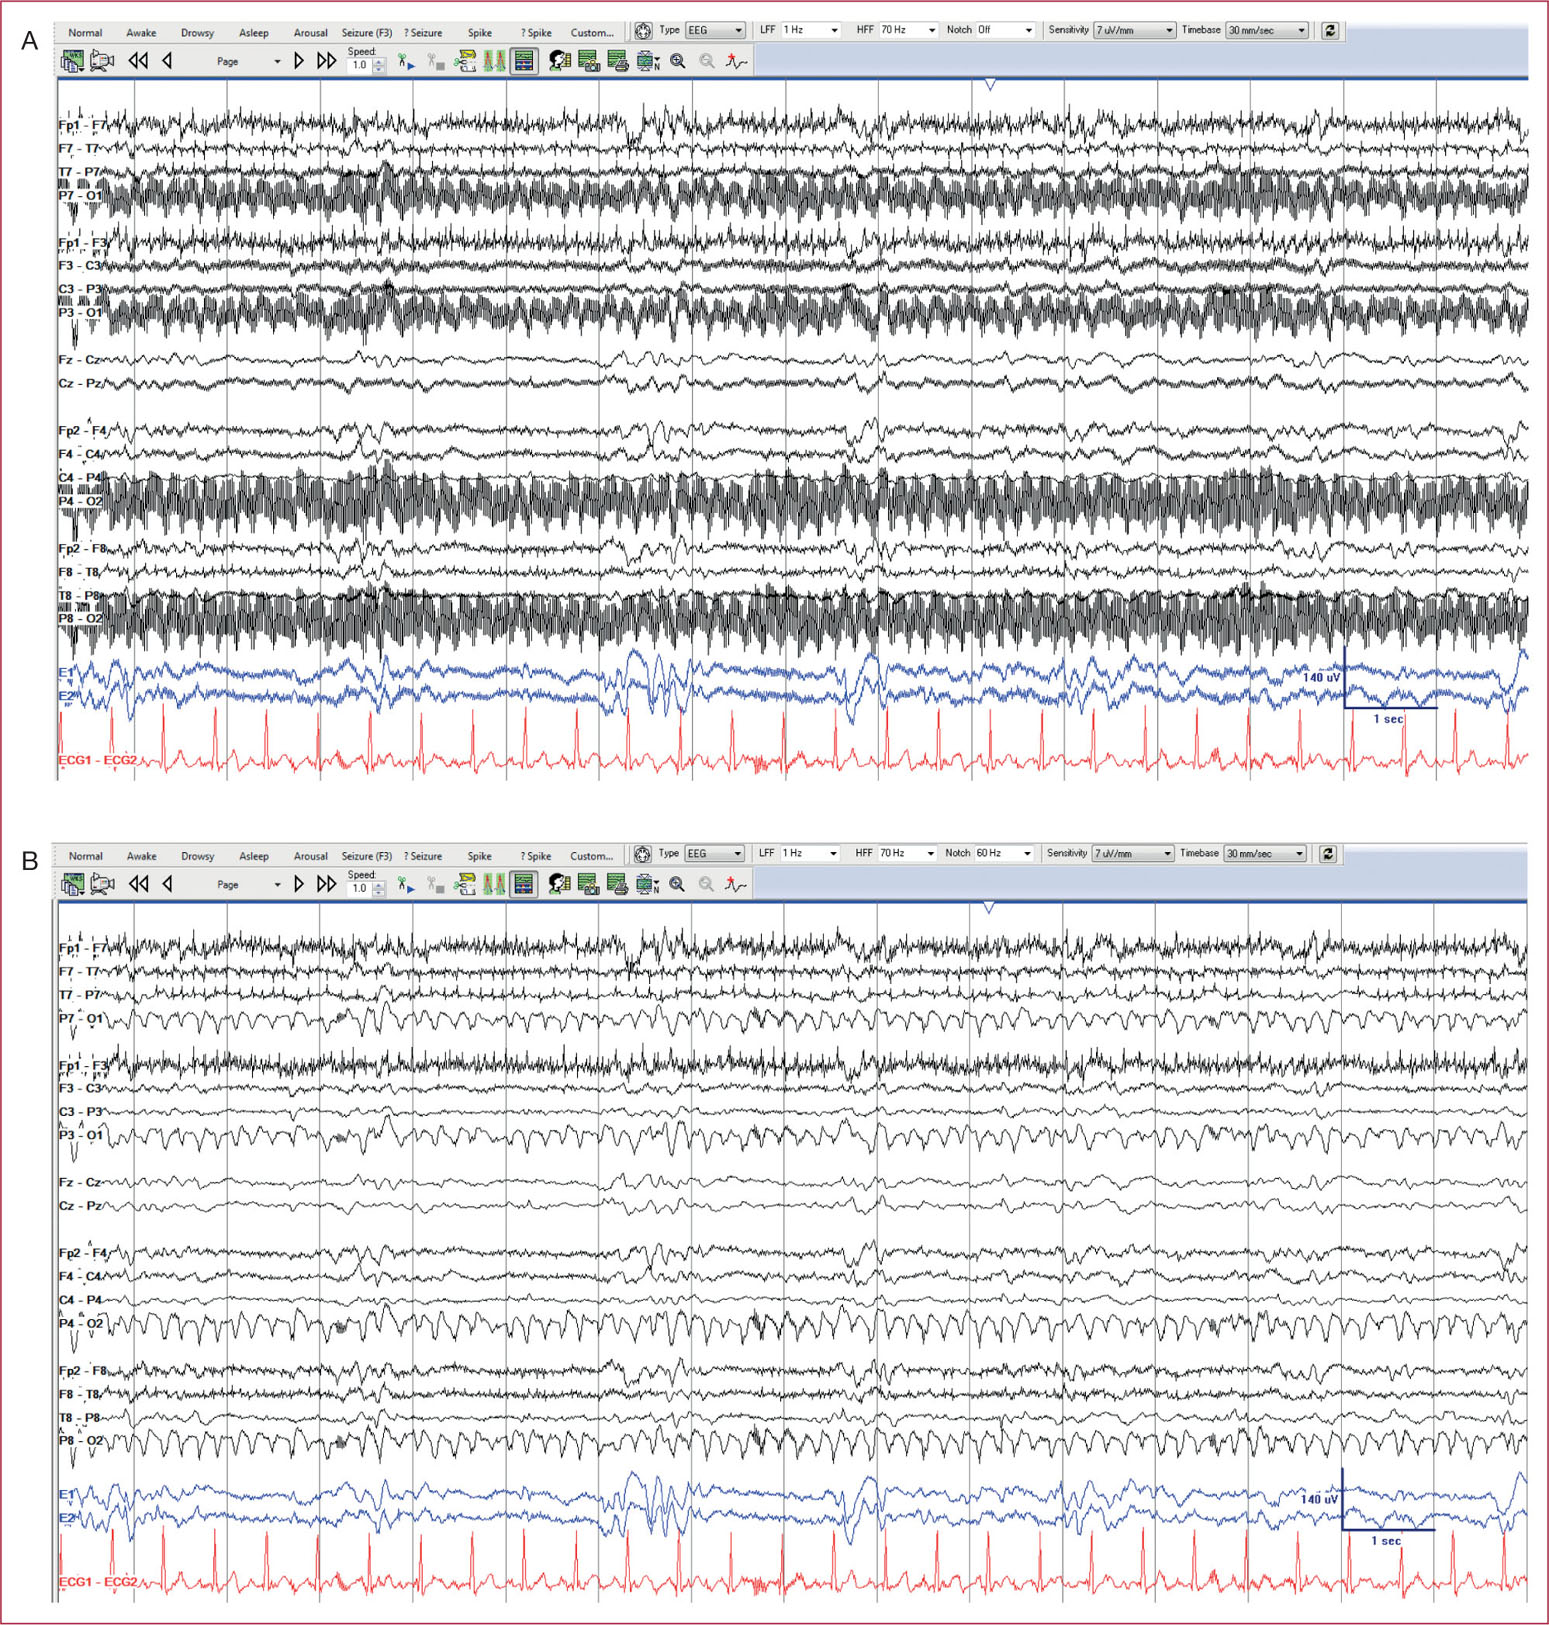
Task: Open the HFF 70 Hz dropdown in panel B
Action: tap(907, 853)
